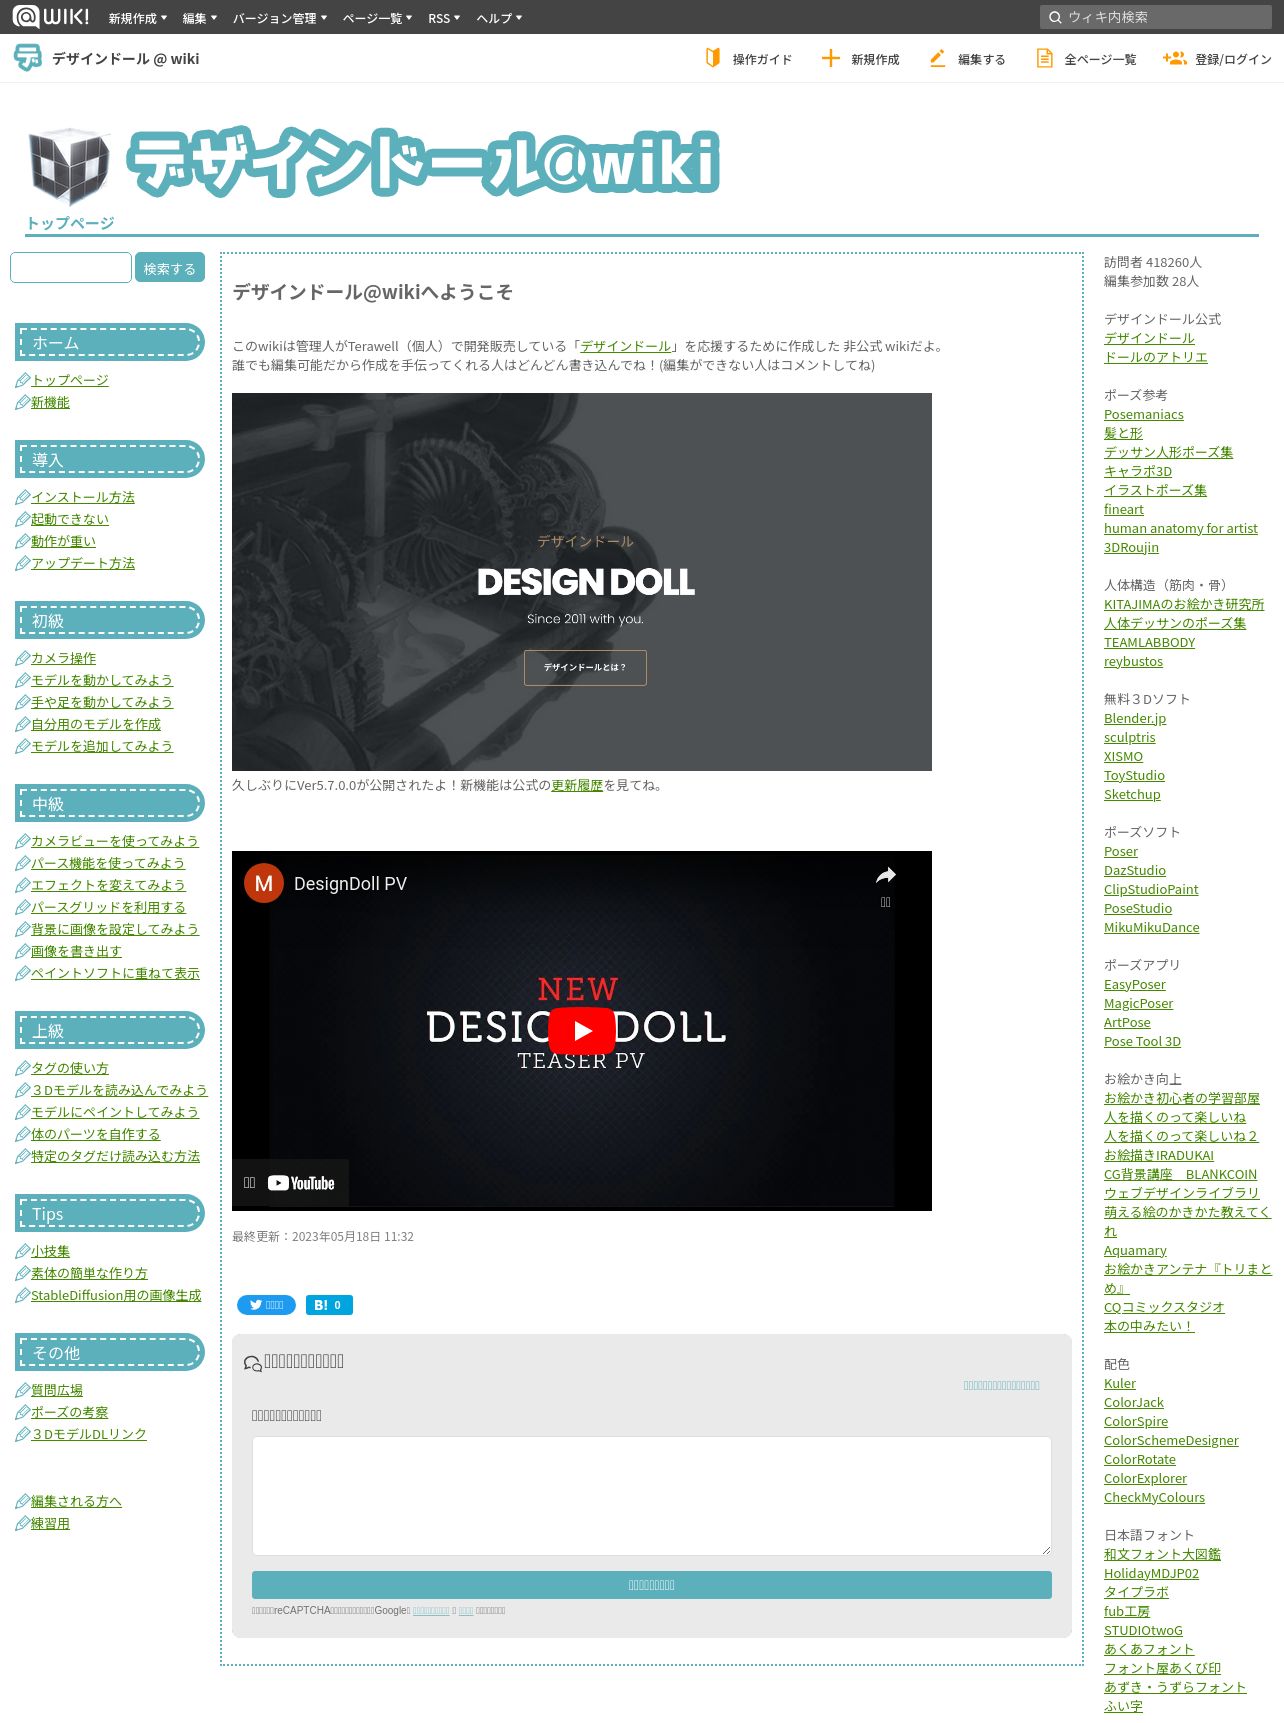Image resolution: width=1284 pixels, height=1723 pixels.
Task: Open the ClipStudioPaint link
Action: click(x=1151, y=889)
